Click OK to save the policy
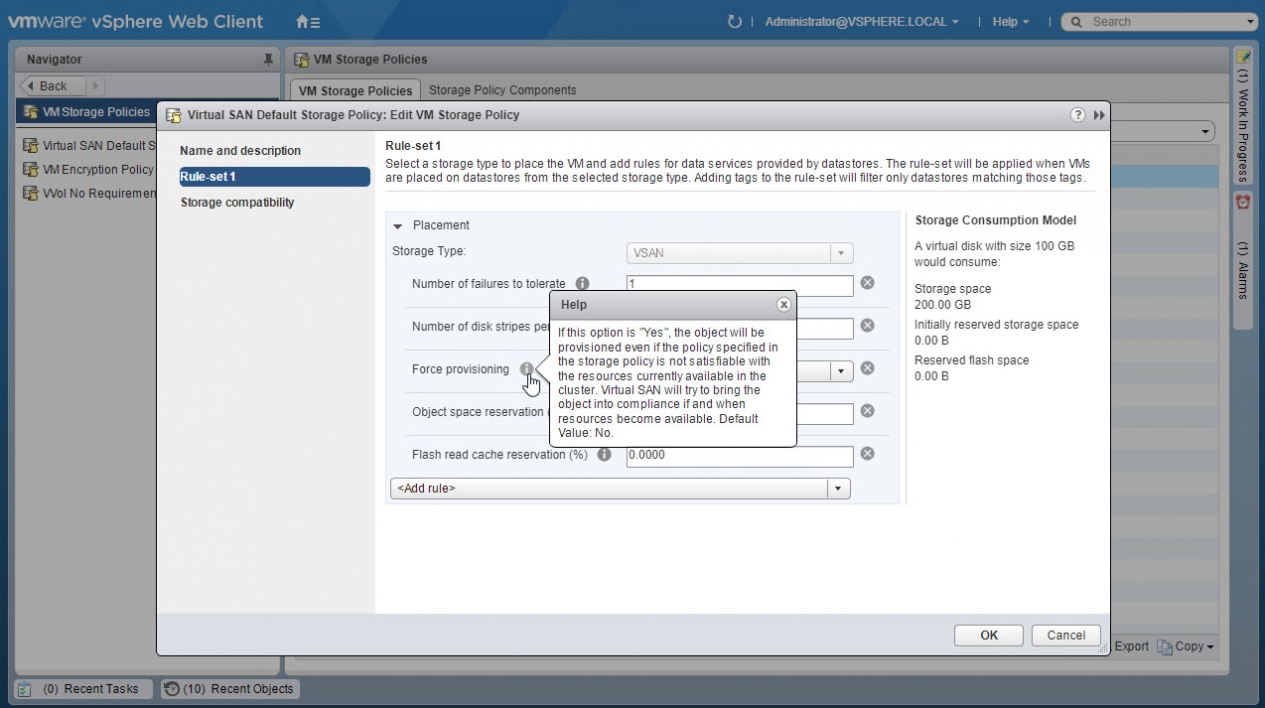The width and height of the screenshot is (1265, 708). (x=988, y=635)
